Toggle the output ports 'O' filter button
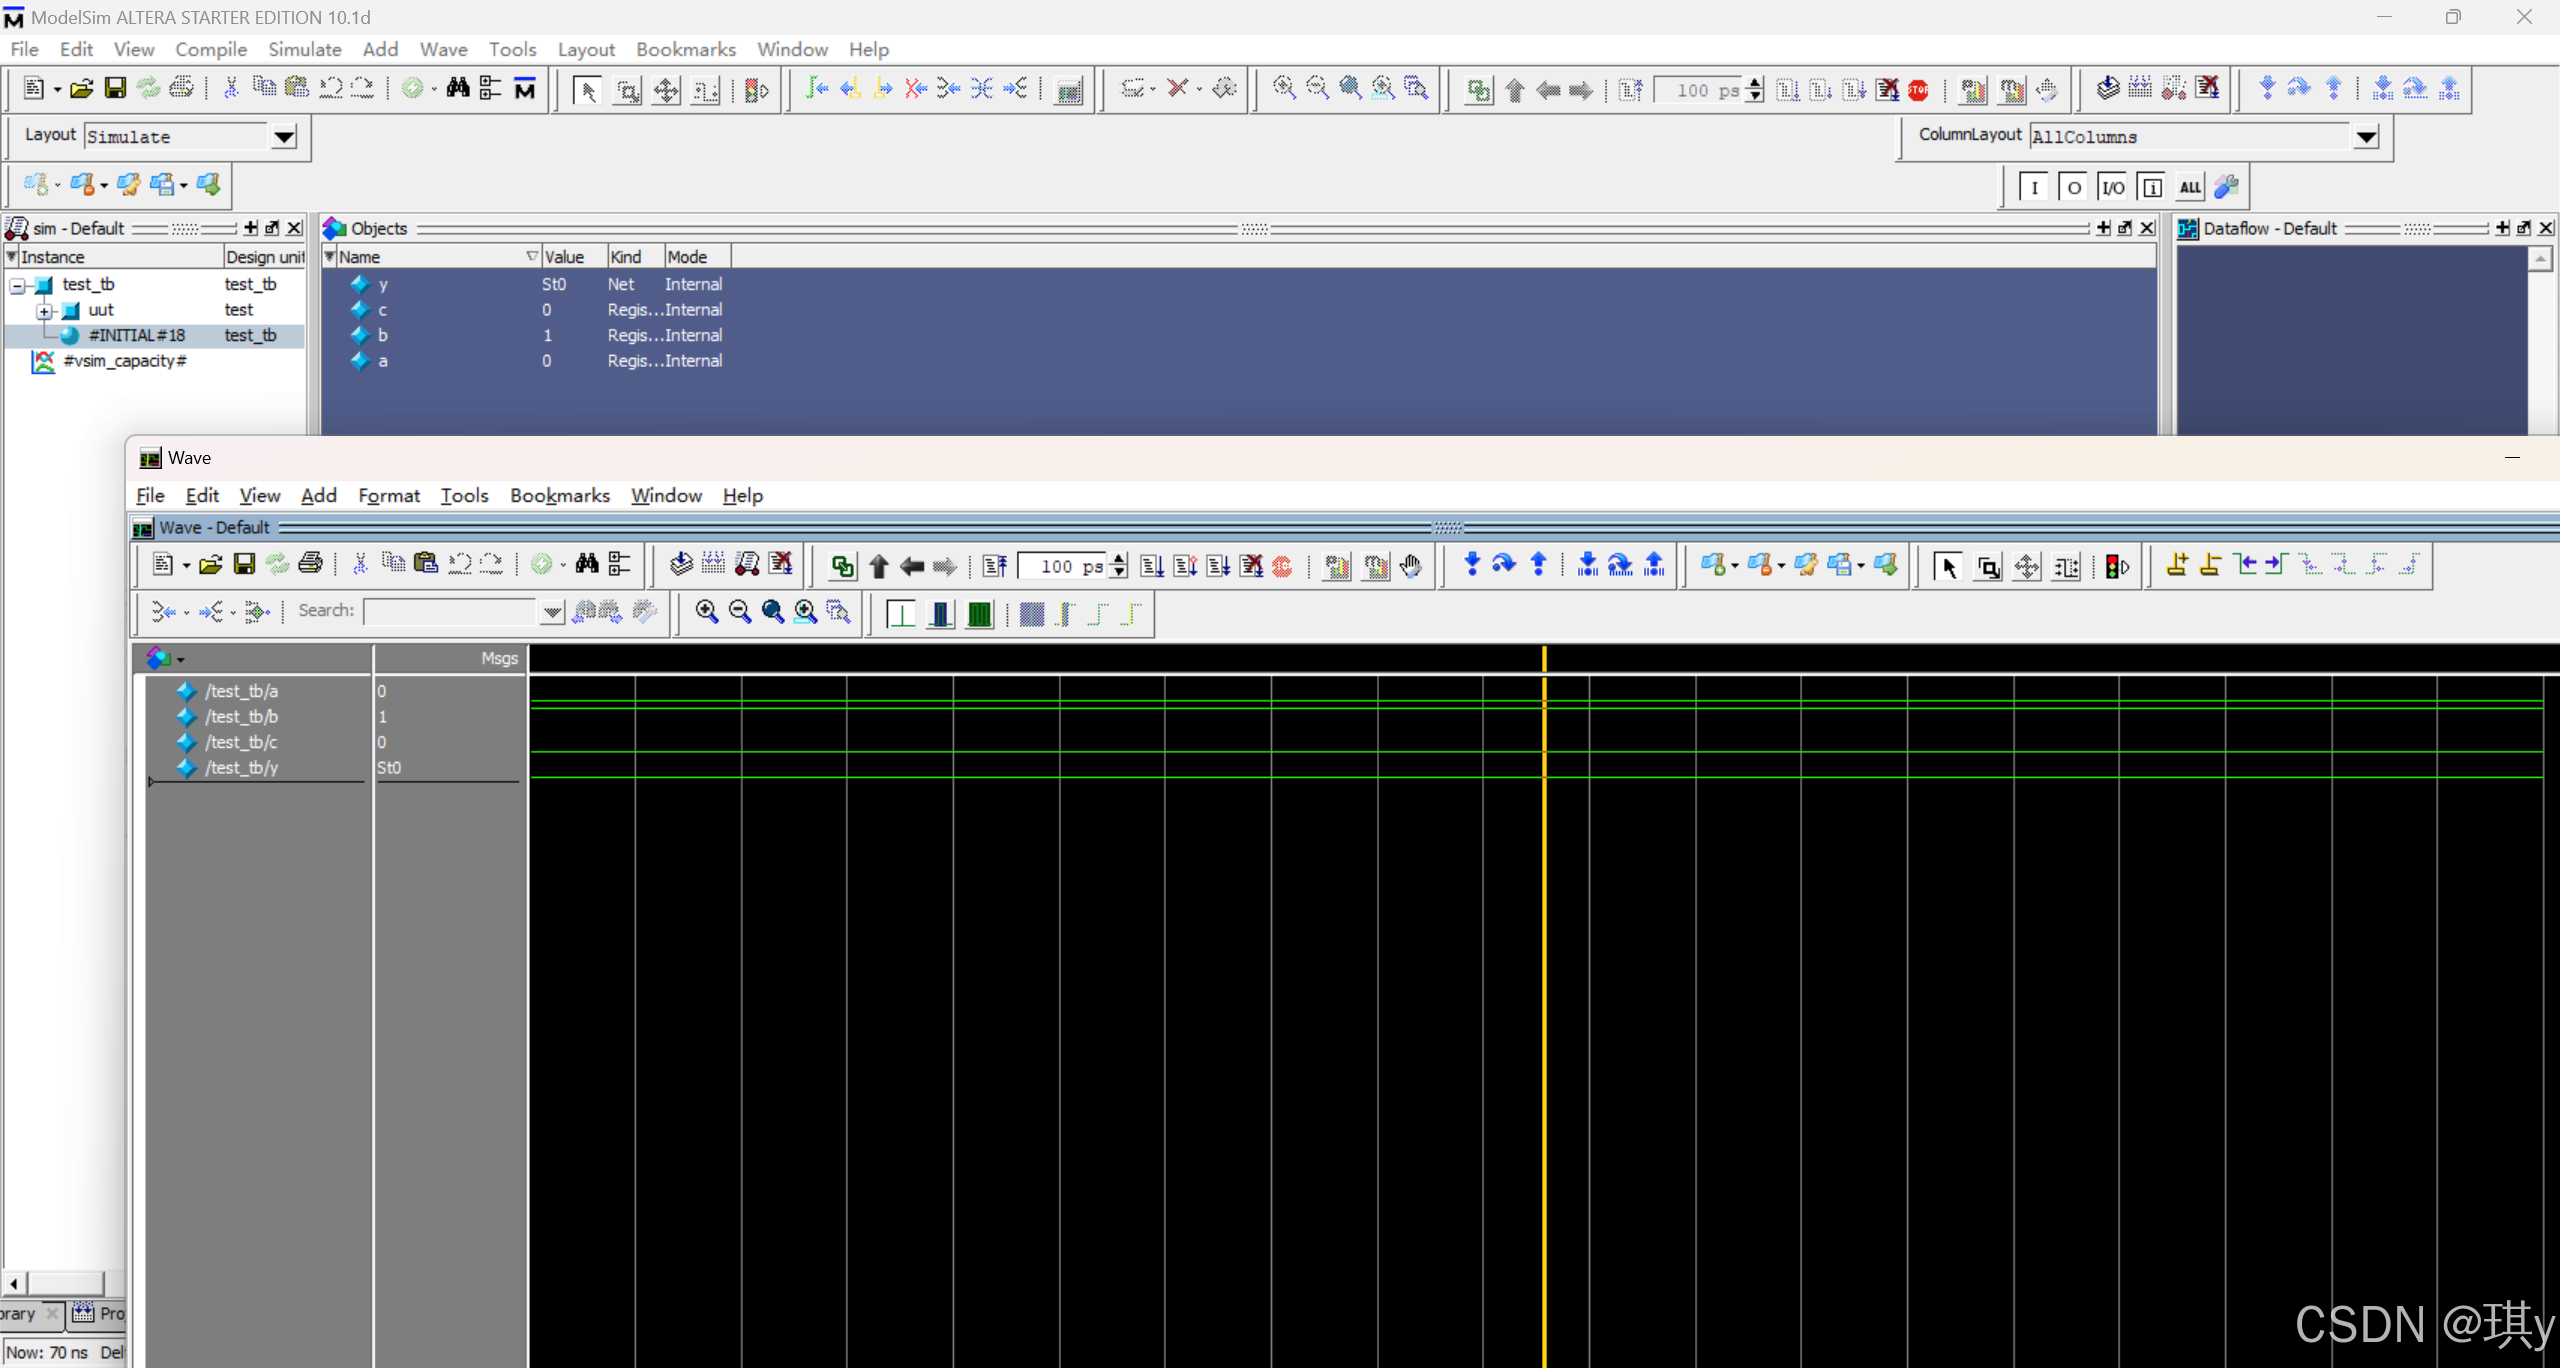Screen dimensions: 2560x1368 tap(2073, 187)
